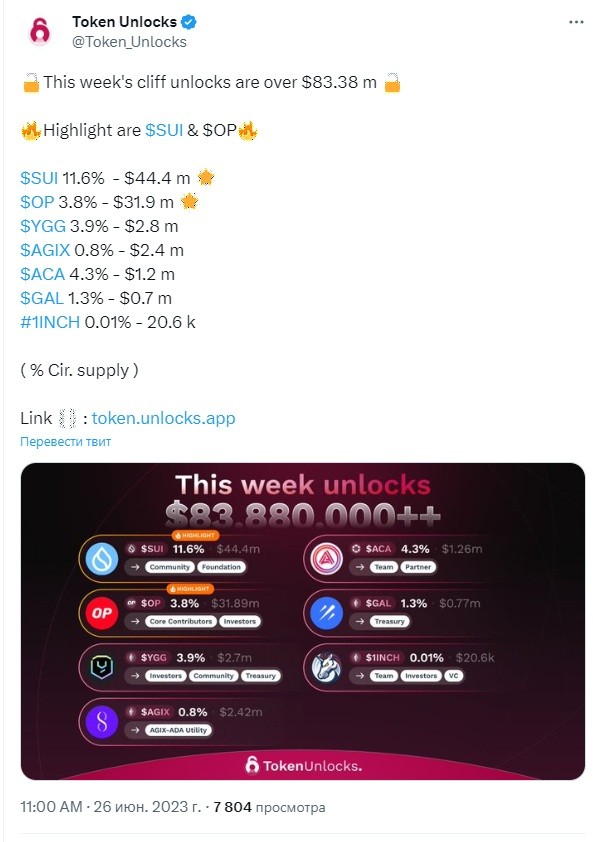Open the tweet timestamp 11:00 AM link
The height and width of the screenshot is (842, 593).
[x=52, y=807]
